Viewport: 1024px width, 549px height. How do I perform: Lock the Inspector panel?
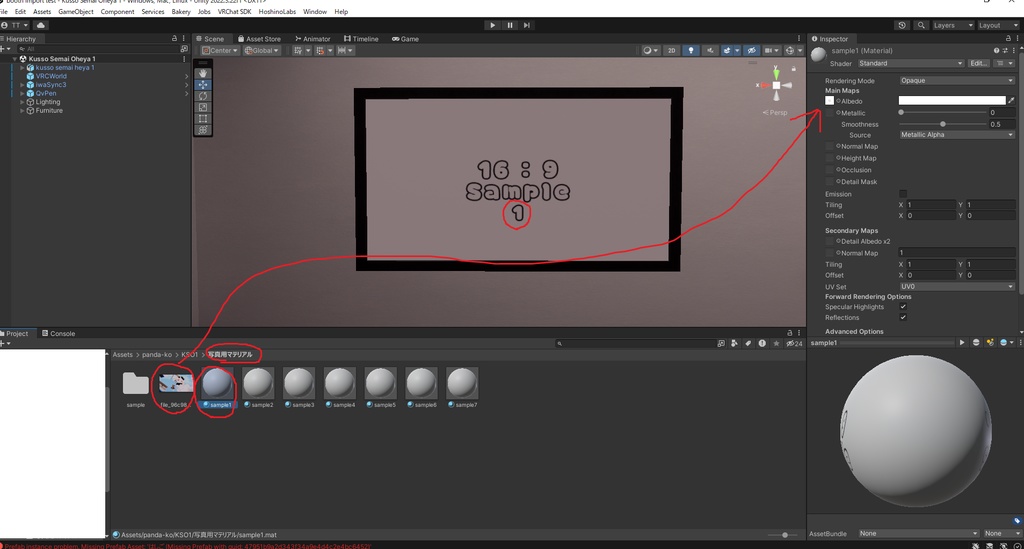pyautogui.click(x=1007, y=39)
